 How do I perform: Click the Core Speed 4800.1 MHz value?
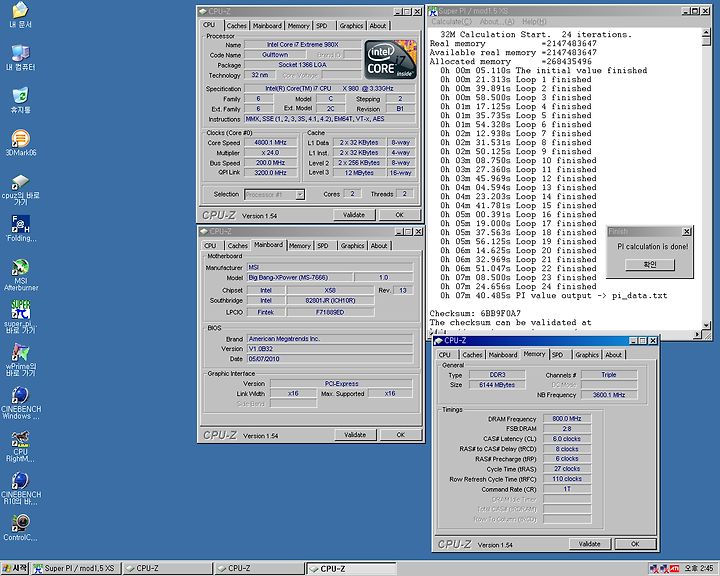[x=270, y=142]
